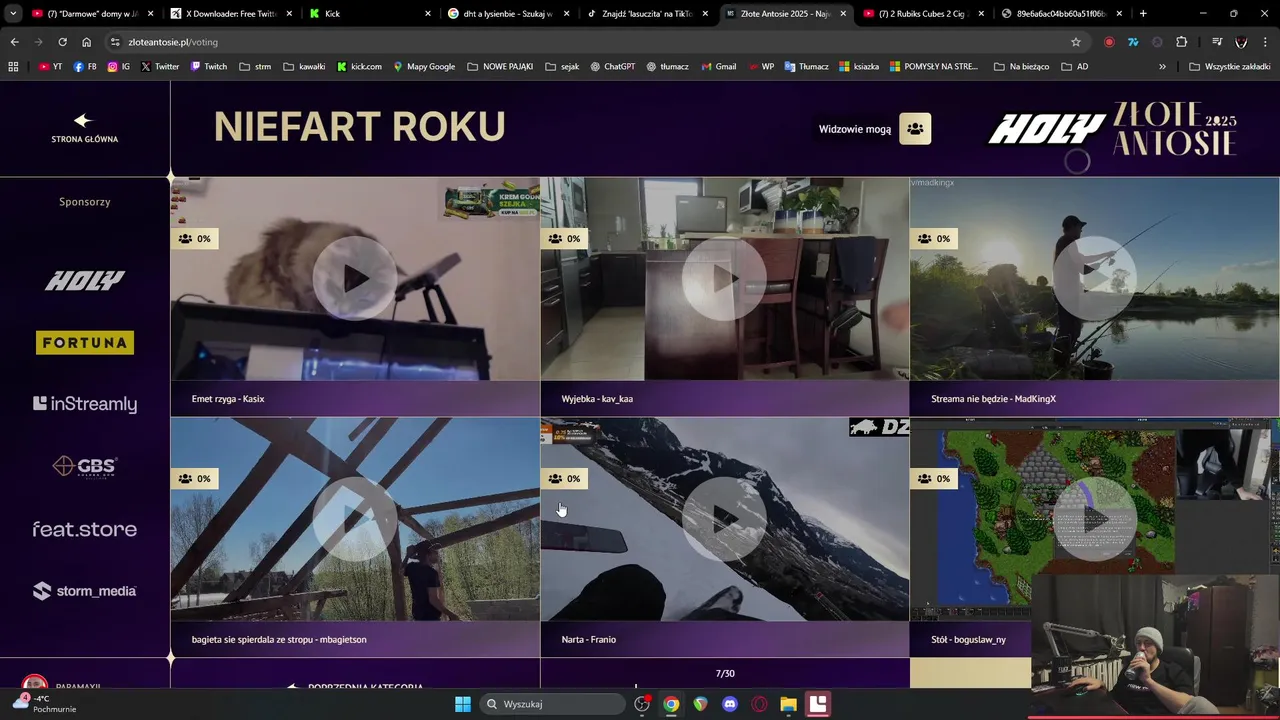Click vote percentage badge on Wyjebka card
1280x720 pixels.
tap(565, 238)
